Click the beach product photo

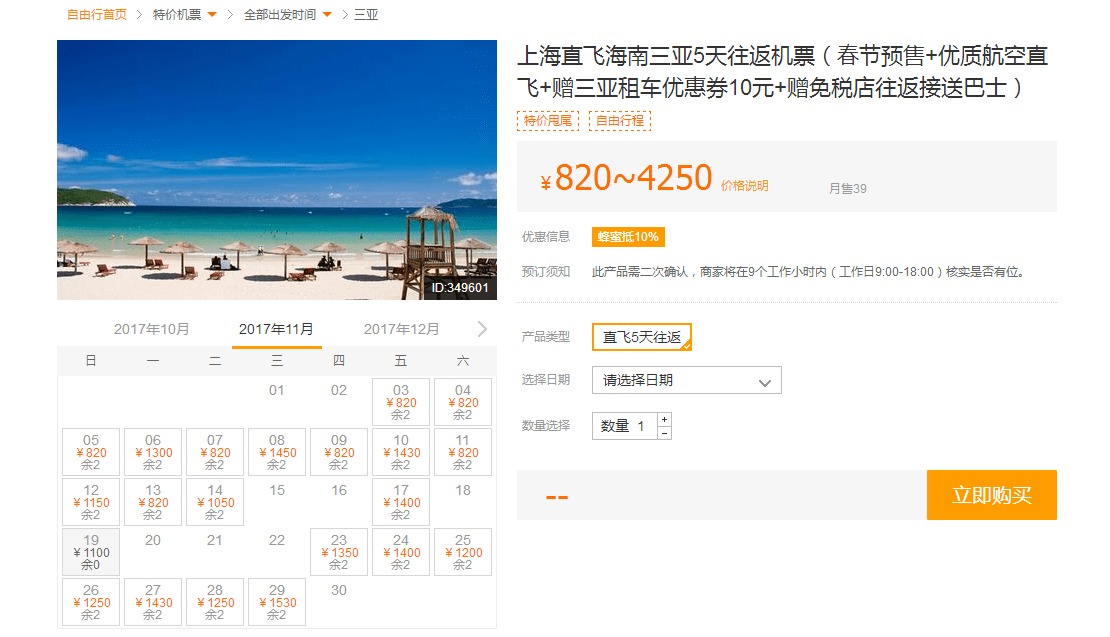point(277,170)
